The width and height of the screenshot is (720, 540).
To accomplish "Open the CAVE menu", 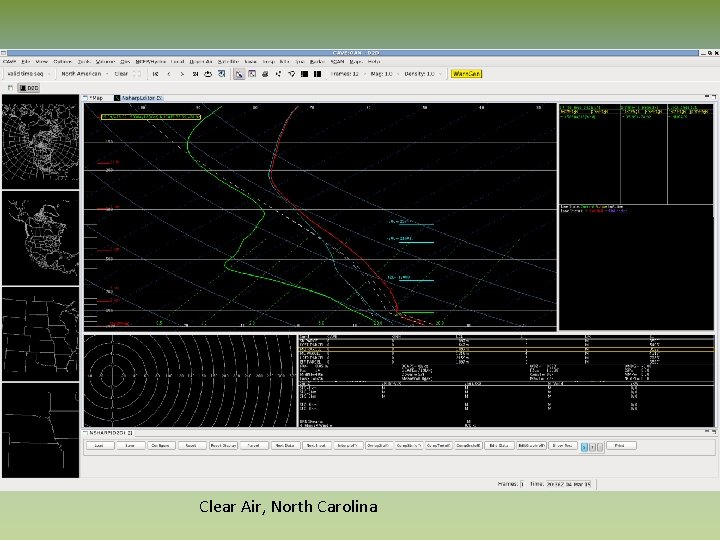I will coord(10,62).
